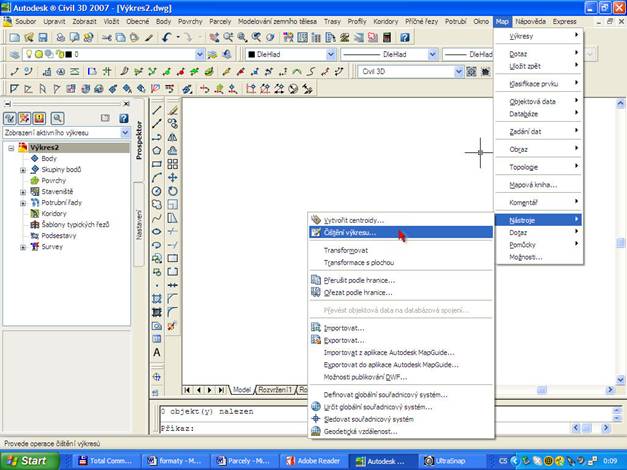The image size is (627, 470).
Task: Open the Topologie submenu in Map menu
Action: pyautogui.click(x=539, y=167)
